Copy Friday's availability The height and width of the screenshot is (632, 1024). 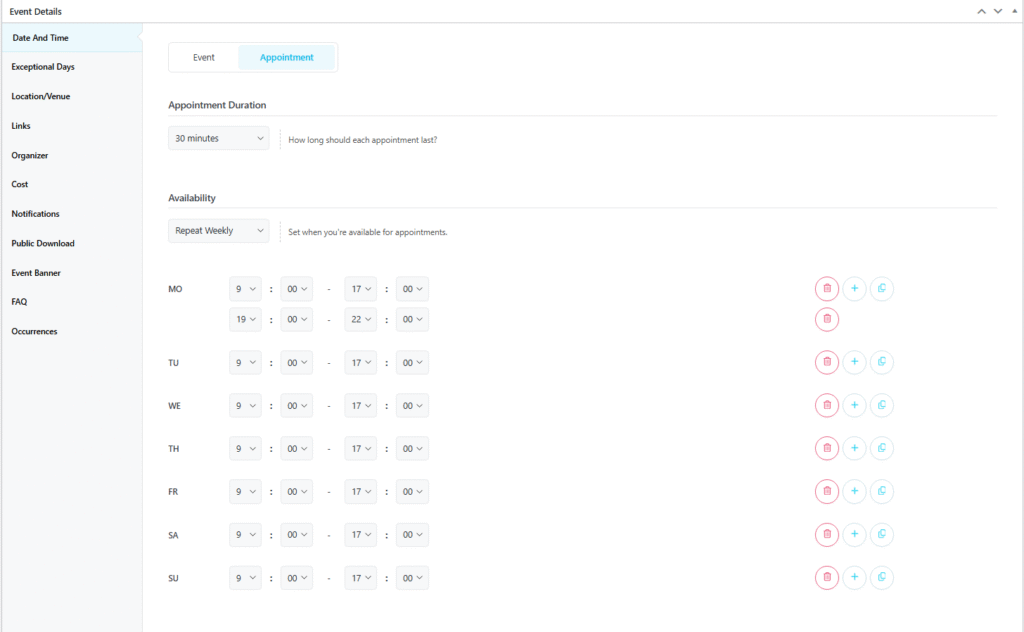882,492
